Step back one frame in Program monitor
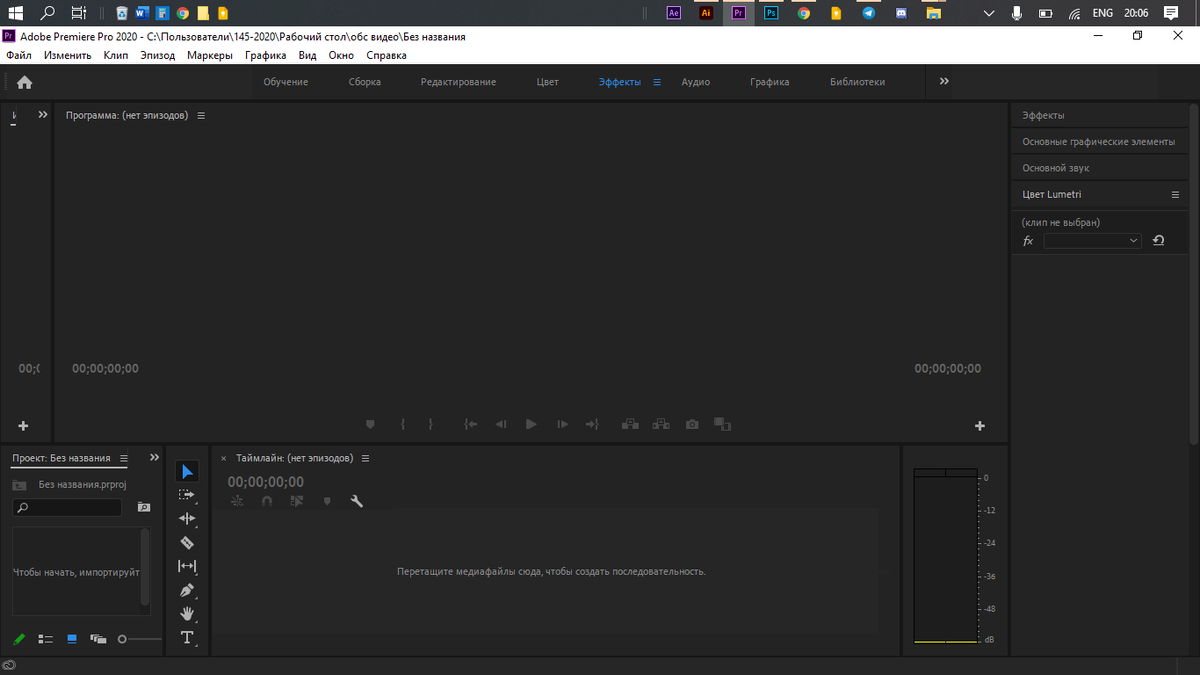The image size is (1200, 675). tap(501, 425)
